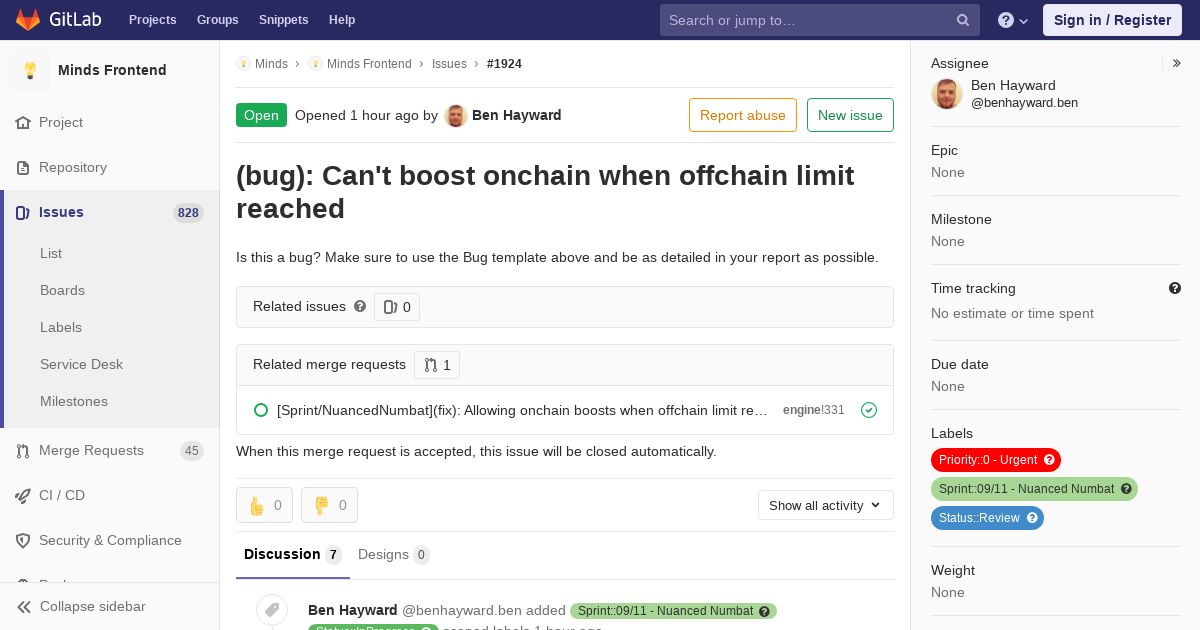Open the linked merge request title
Screen dimensions: 1200x630
(x=522, y=410)
